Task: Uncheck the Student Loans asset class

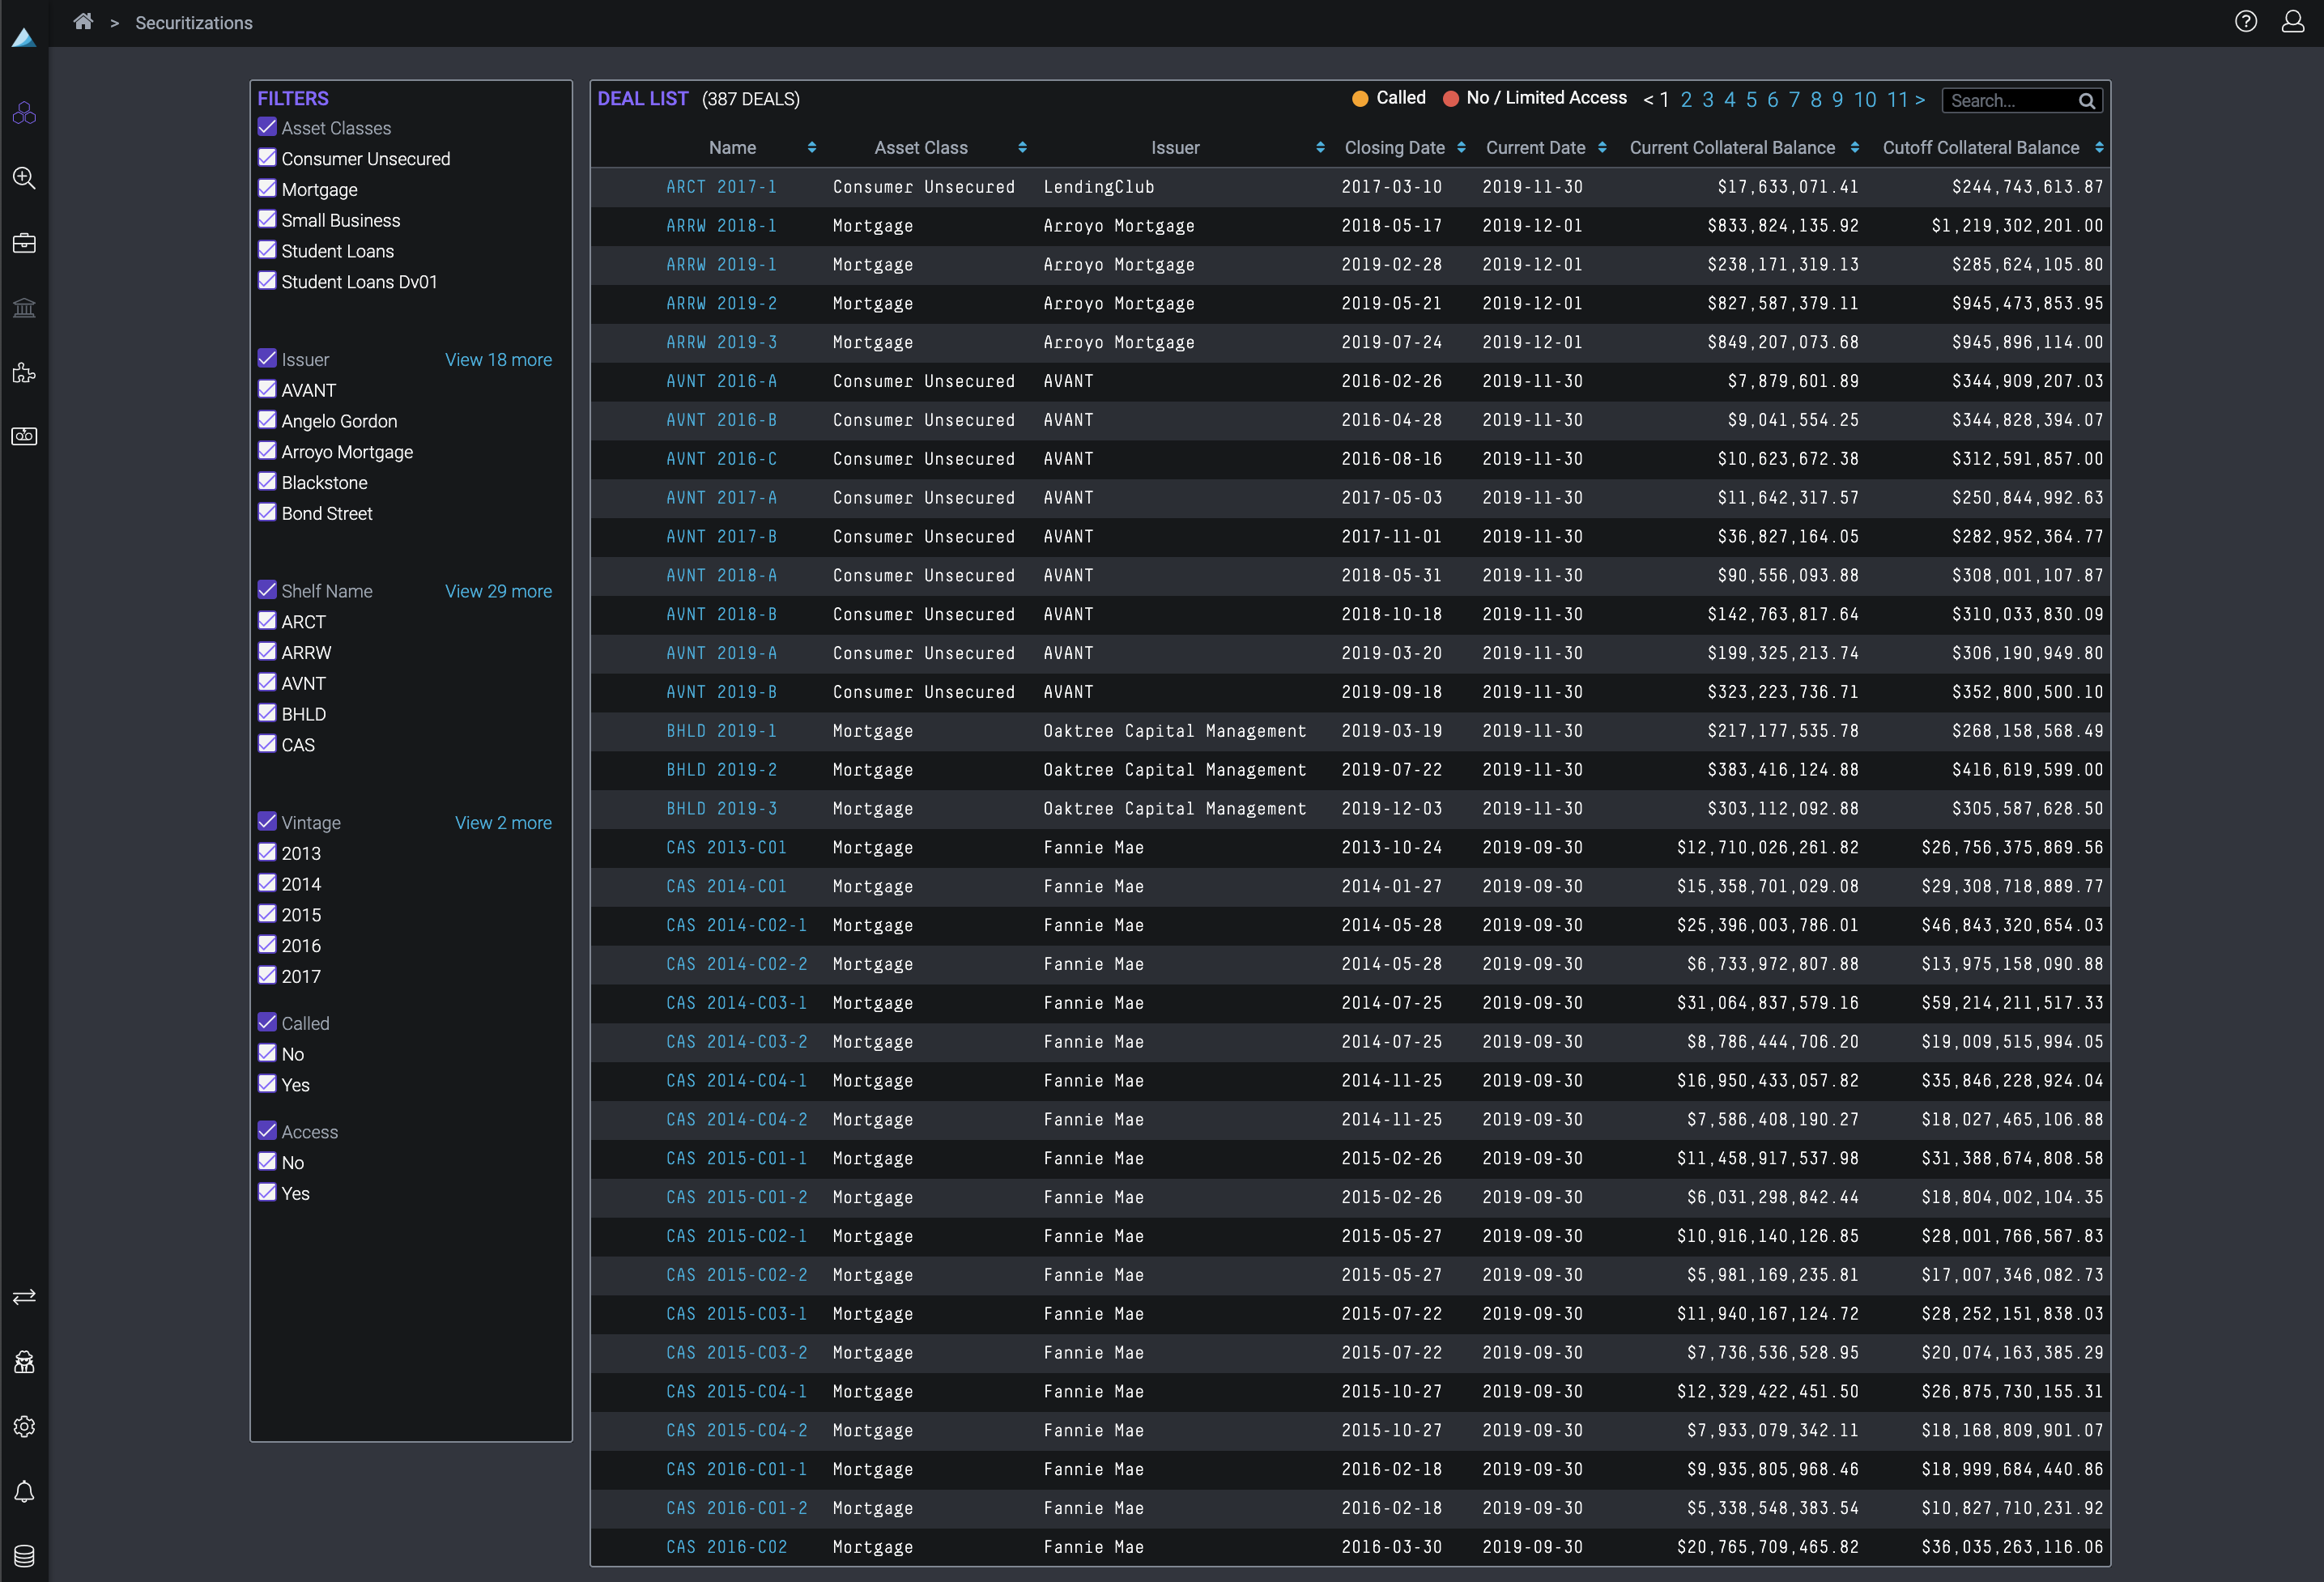Action: point(267,250)
